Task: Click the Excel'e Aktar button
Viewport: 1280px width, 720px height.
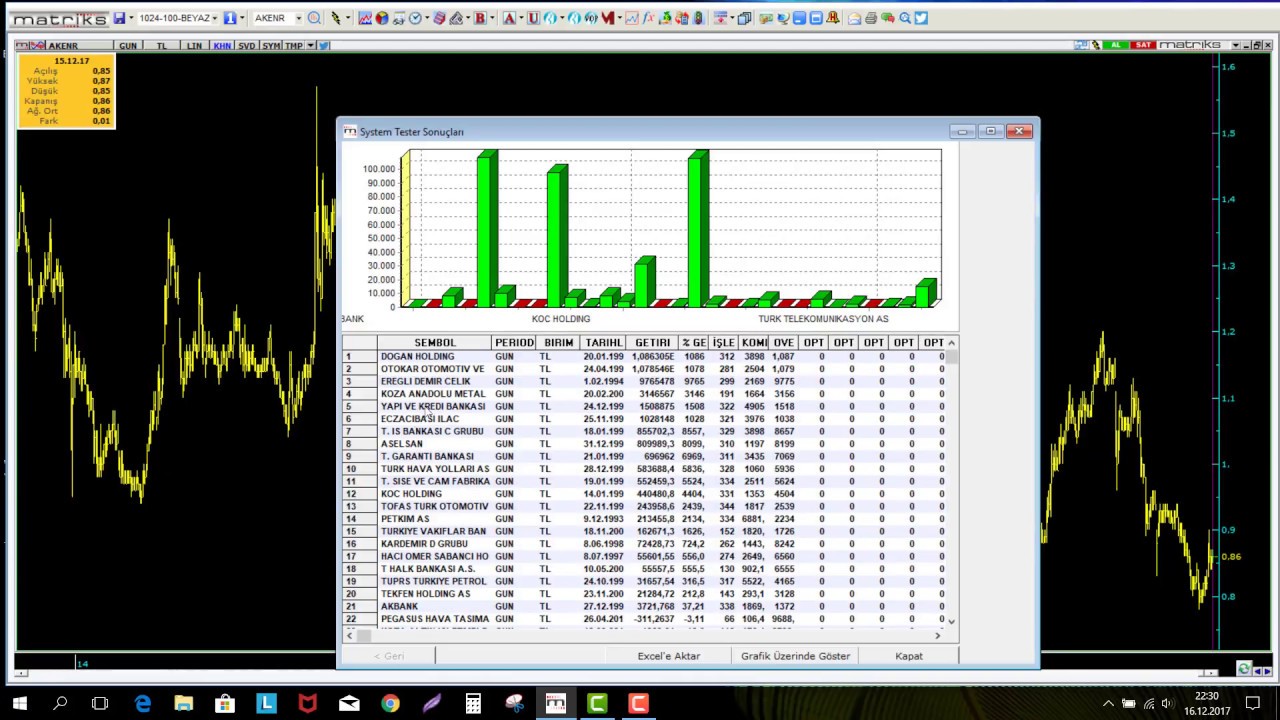Action: click(x=669, y=656)
